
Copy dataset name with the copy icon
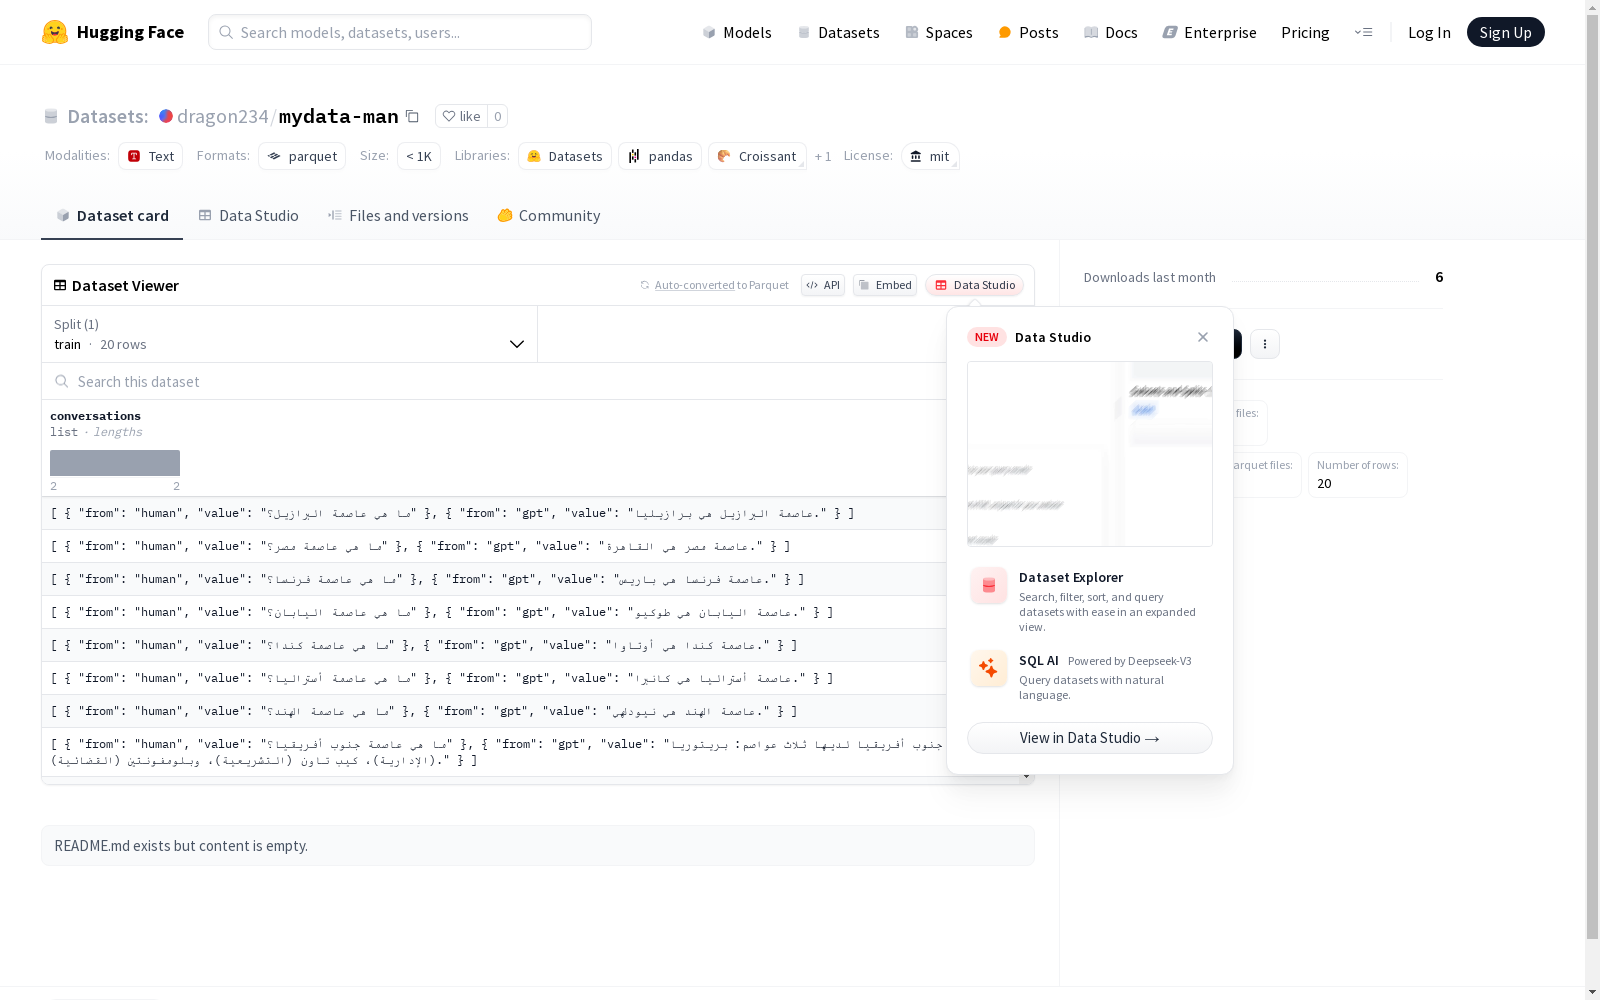[x=412, y=116]
